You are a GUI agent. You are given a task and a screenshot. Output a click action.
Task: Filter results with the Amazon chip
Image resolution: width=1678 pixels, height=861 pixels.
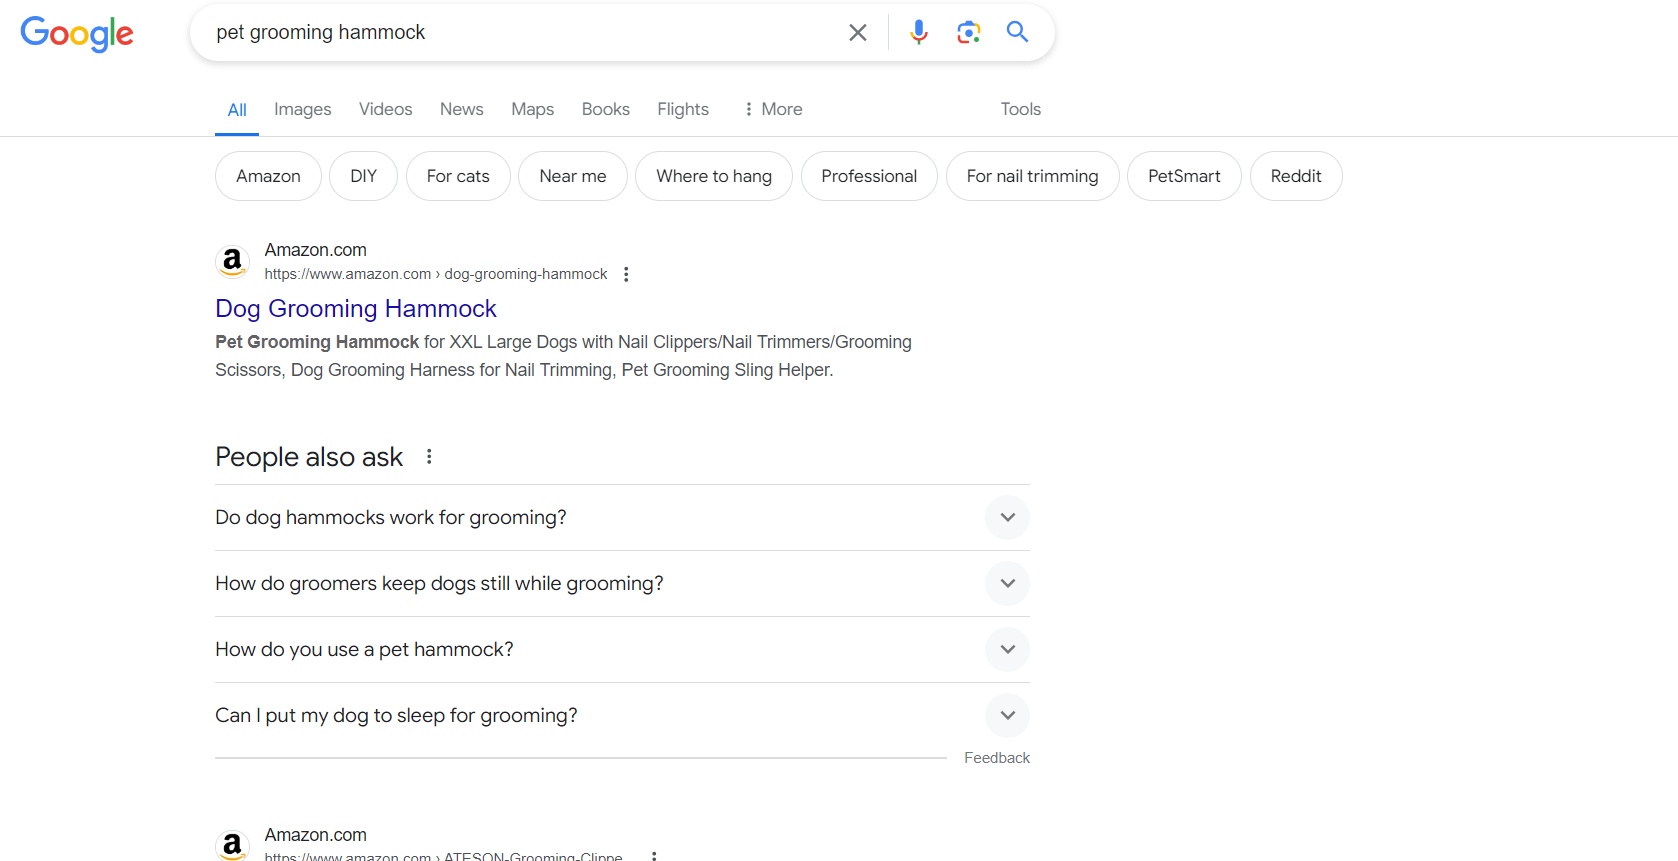click(x=268, y=176)
